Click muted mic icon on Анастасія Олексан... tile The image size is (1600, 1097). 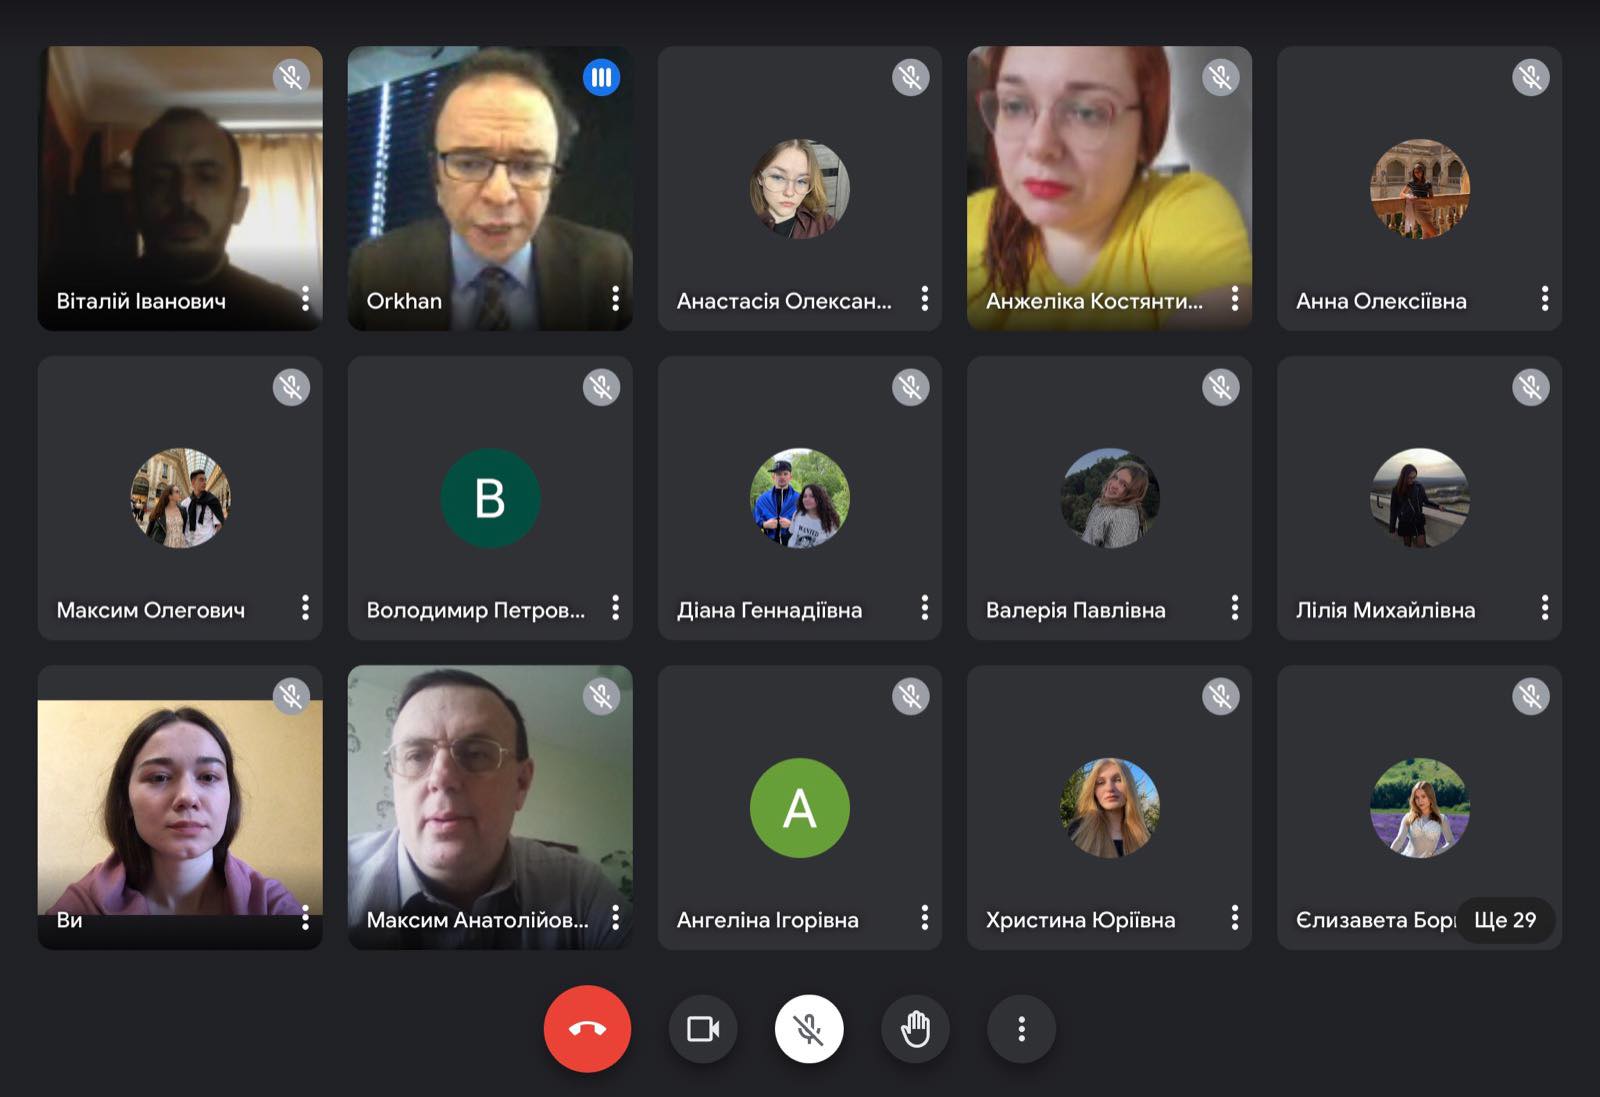point(910,77)
